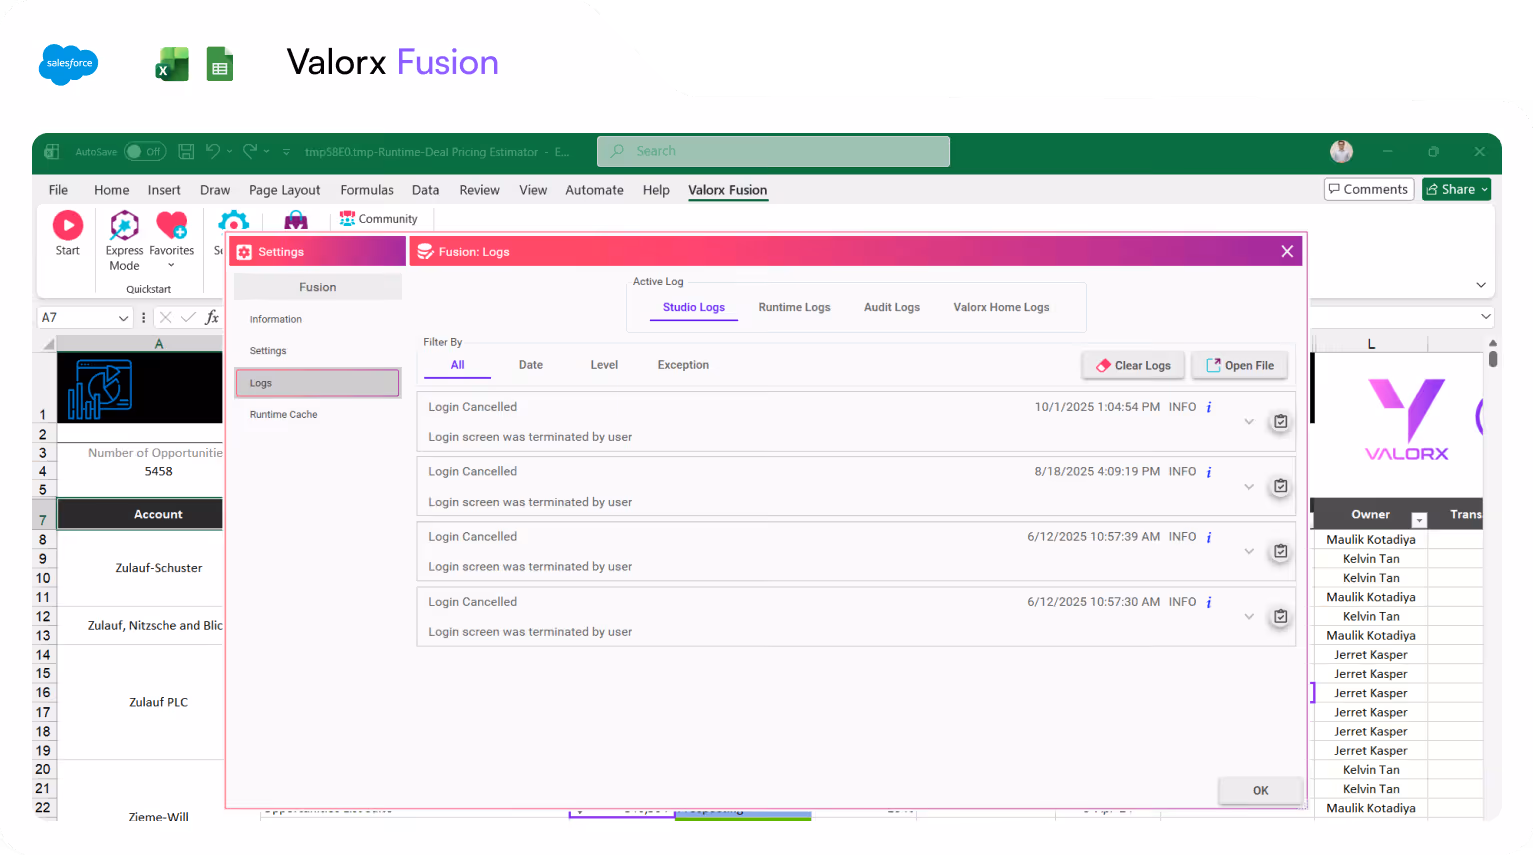1533x855 pixels.
Task: Switch to the Runtime Logs tab
Action: pyautogui.click(x=794, y=307)
